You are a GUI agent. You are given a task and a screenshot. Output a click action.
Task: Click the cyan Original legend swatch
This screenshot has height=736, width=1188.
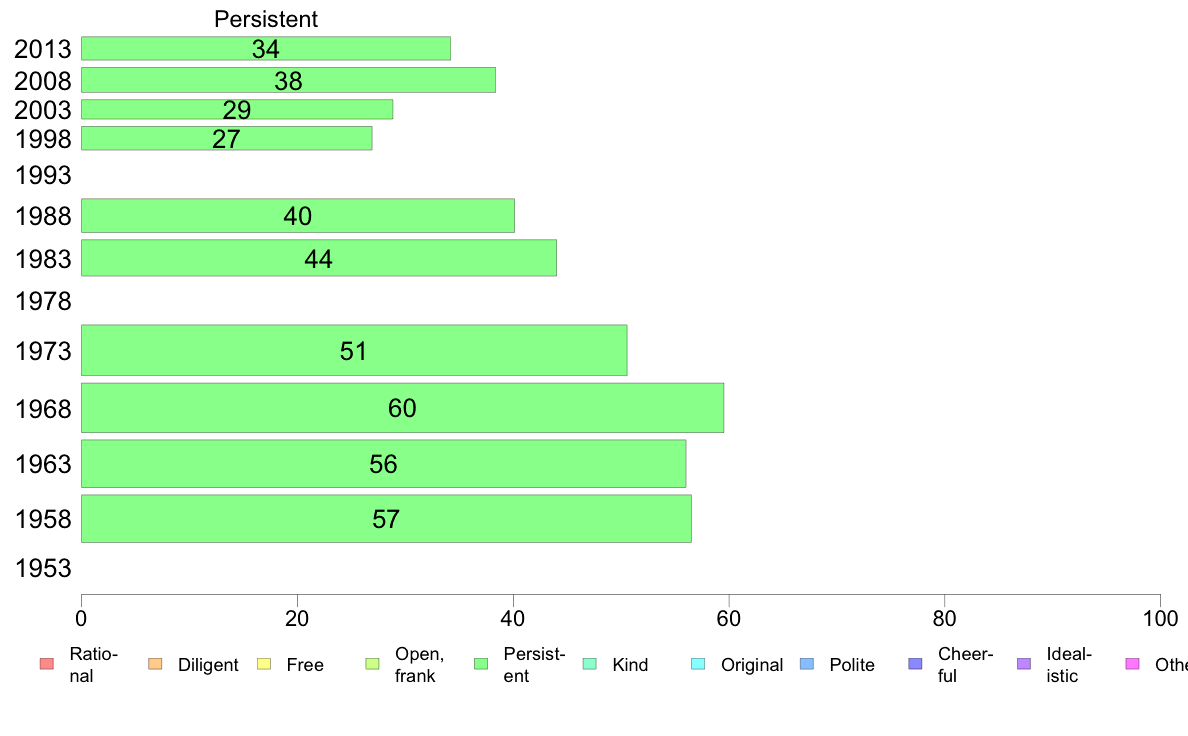[x=699, y=664]
